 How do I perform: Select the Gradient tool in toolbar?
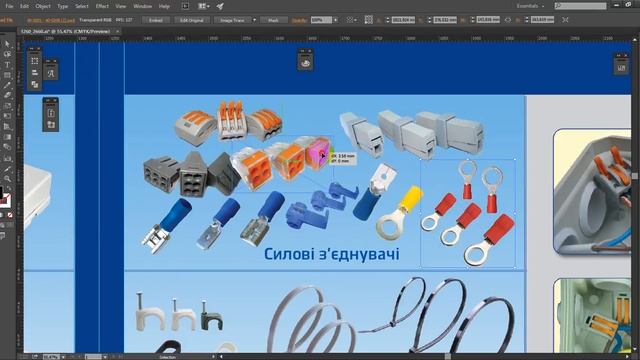[x=7, y=137]
